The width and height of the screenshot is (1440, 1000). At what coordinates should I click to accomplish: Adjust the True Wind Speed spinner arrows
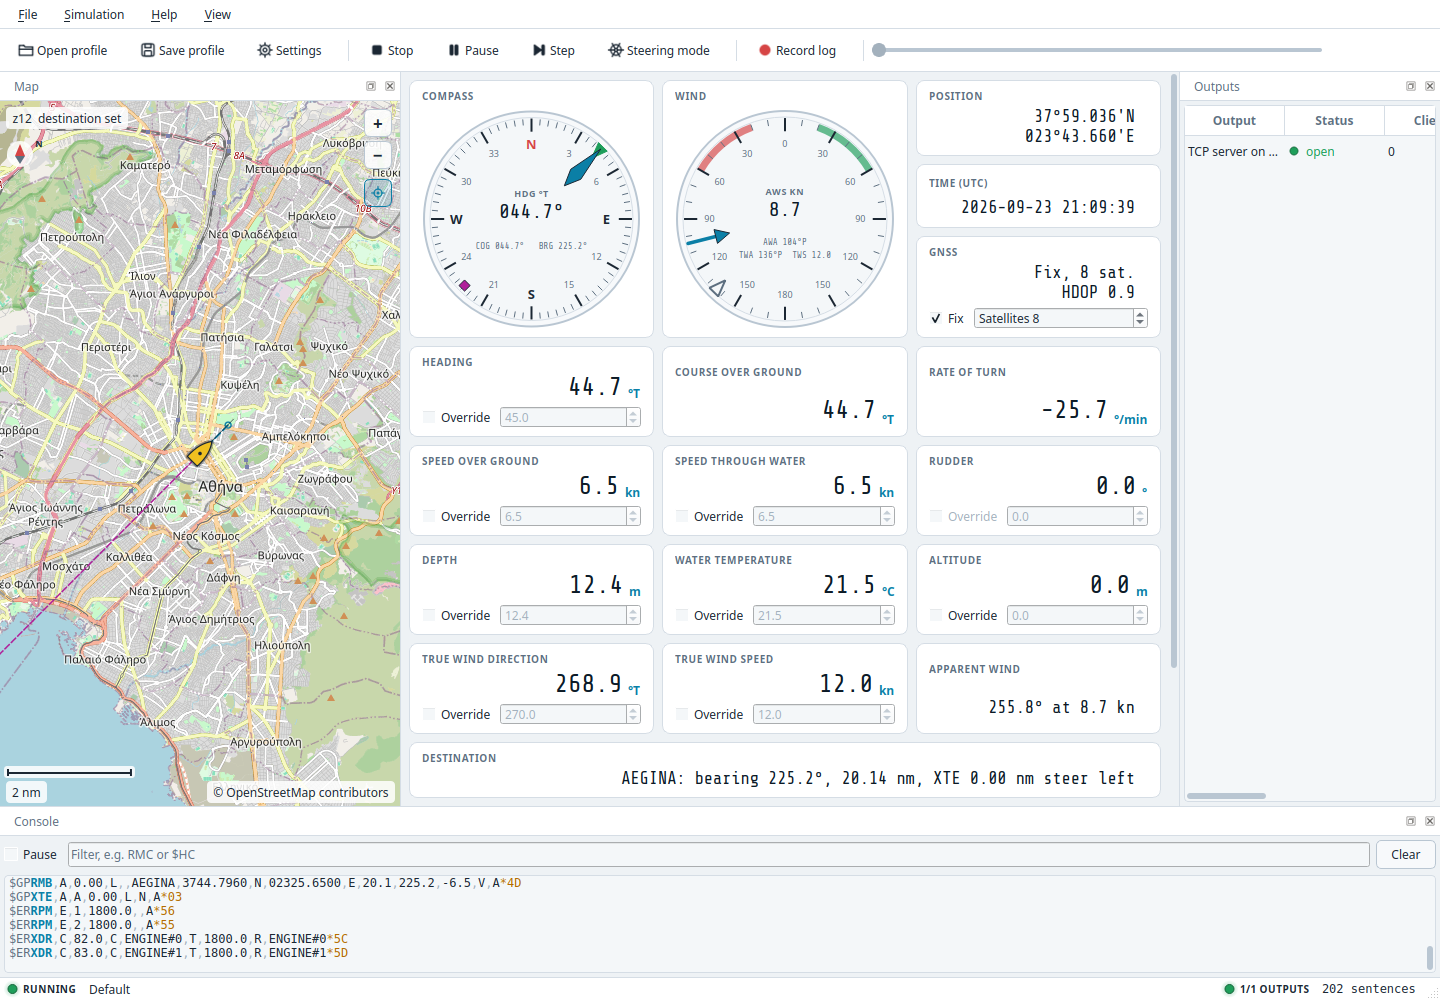pyautogui.click(x=887, y=714)
